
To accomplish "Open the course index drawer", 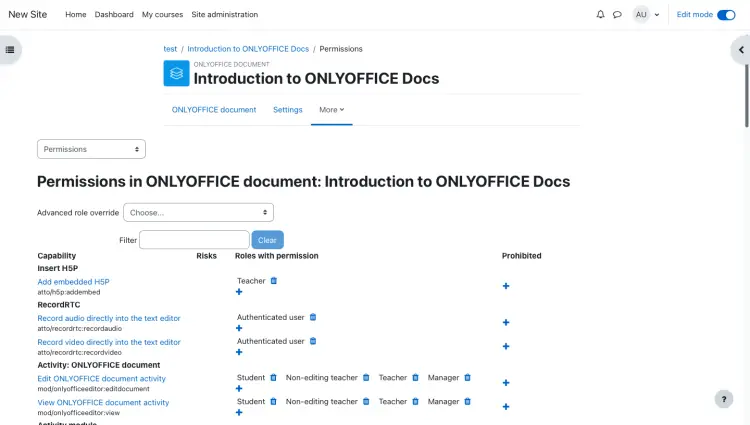I will pos(10,50).
